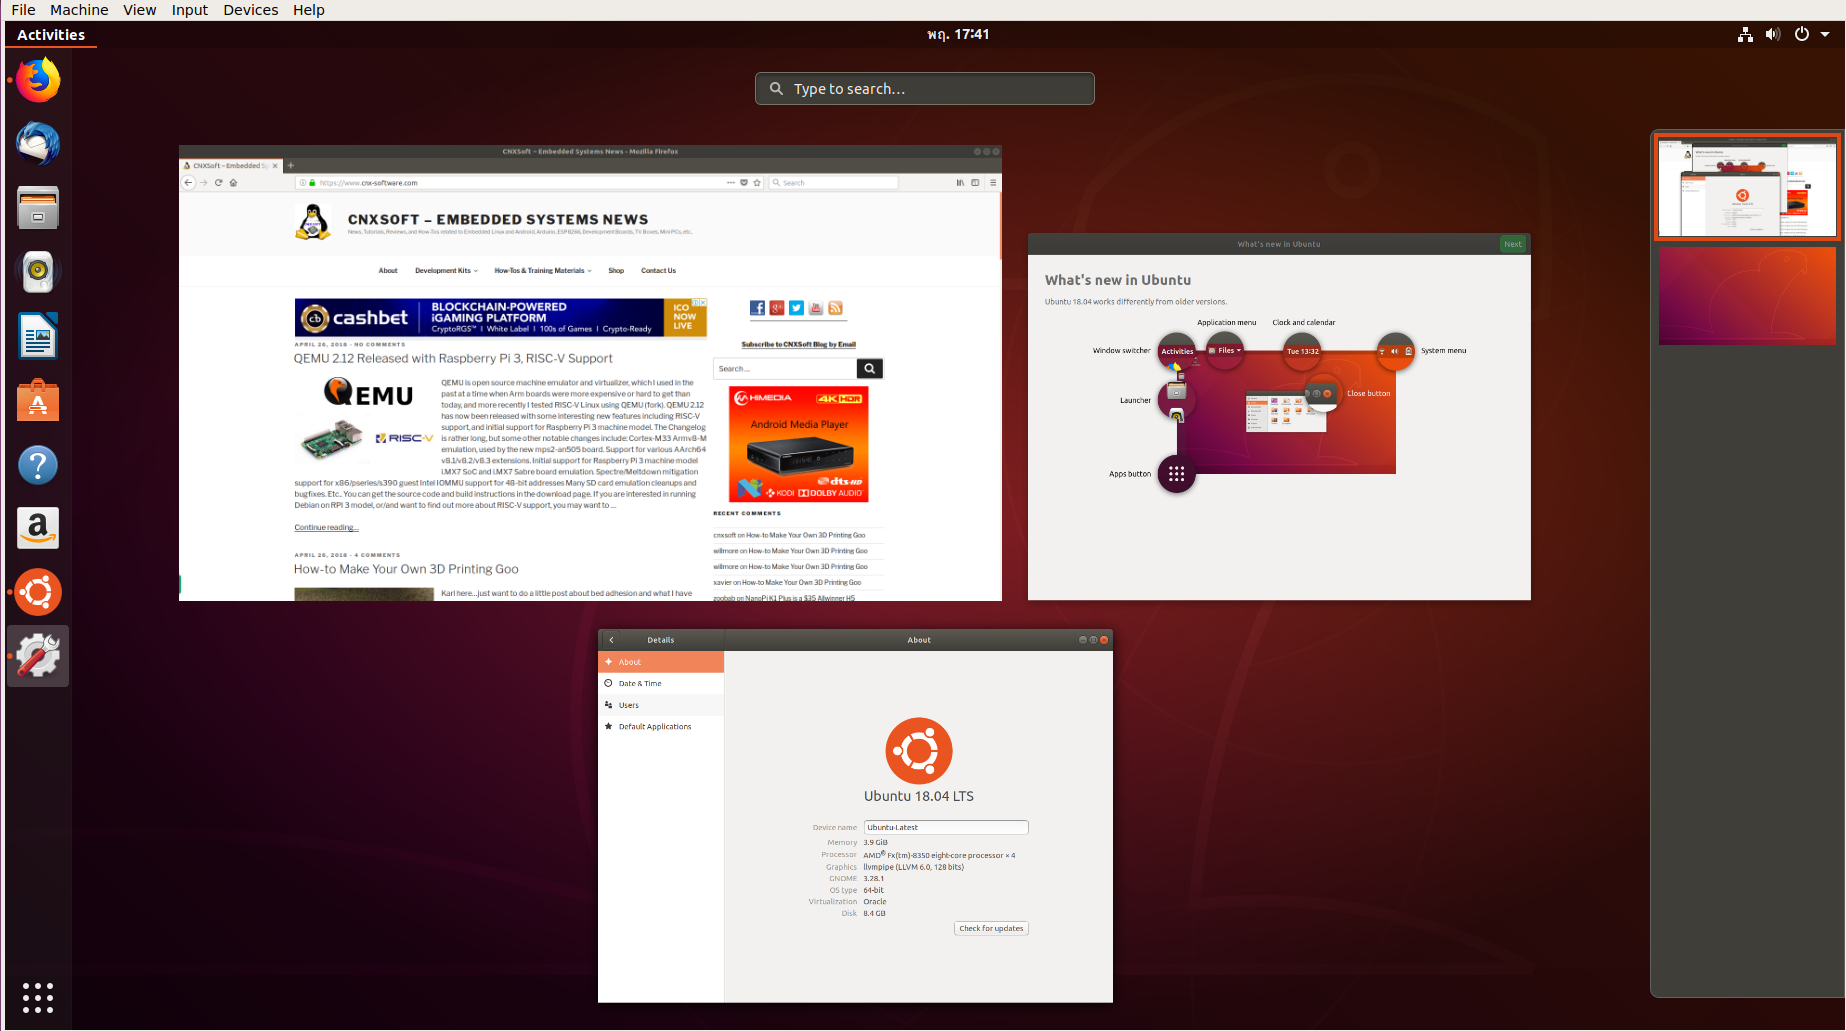1846x1031 pixels.
Task: Click Check for updates button
Action: (991, 928)
